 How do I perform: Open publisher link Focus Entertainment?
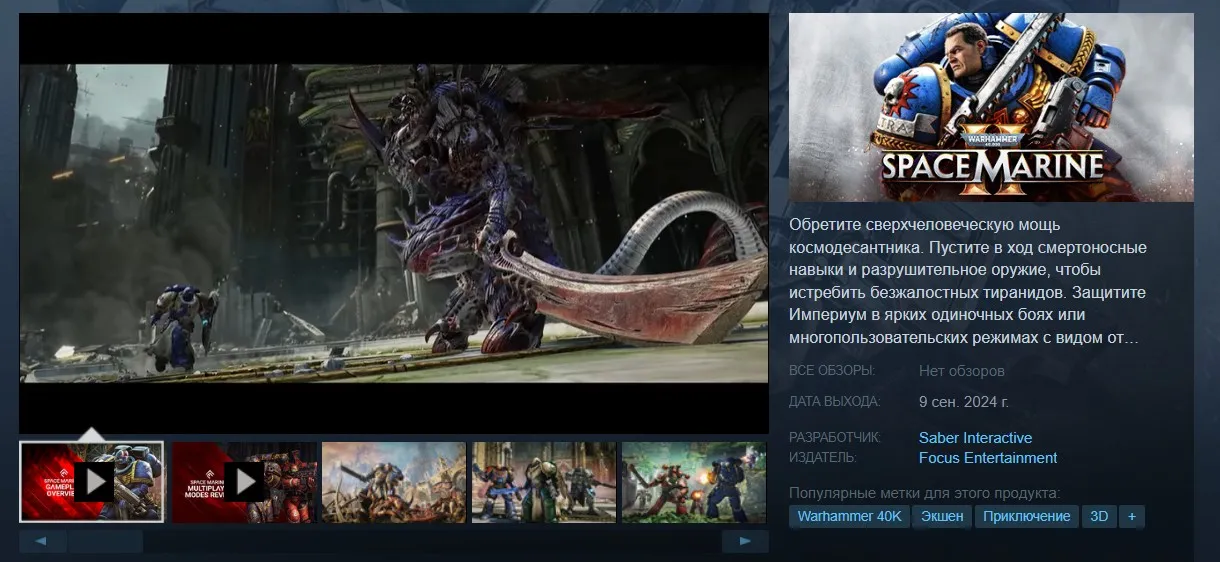point(988,458)
